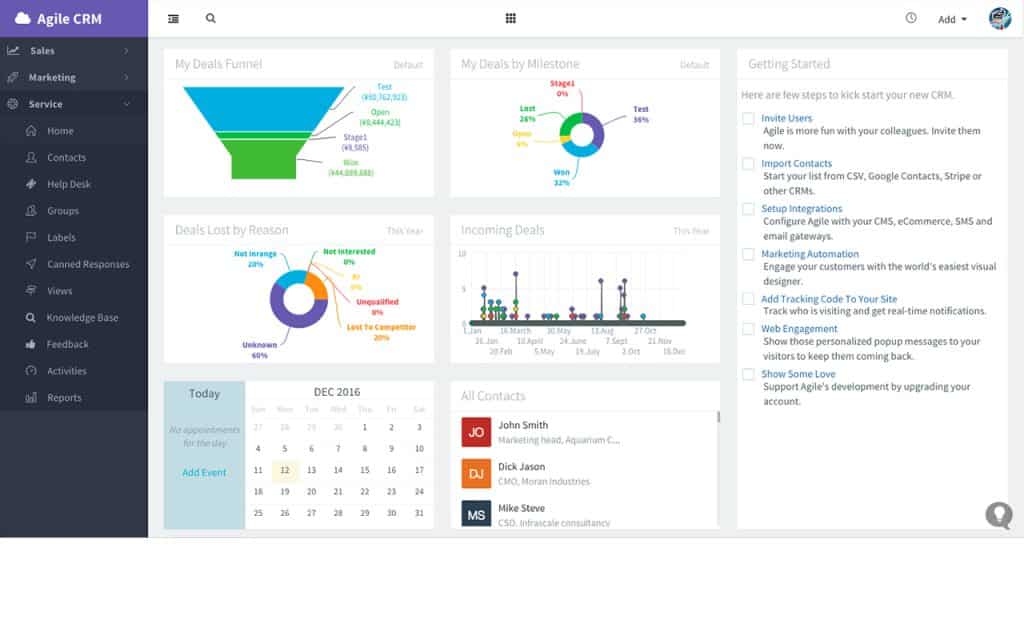The width and height of the screenshot is (1024, 640).
Task: Expand the Sales section in the sidebar
Action: 74,50
